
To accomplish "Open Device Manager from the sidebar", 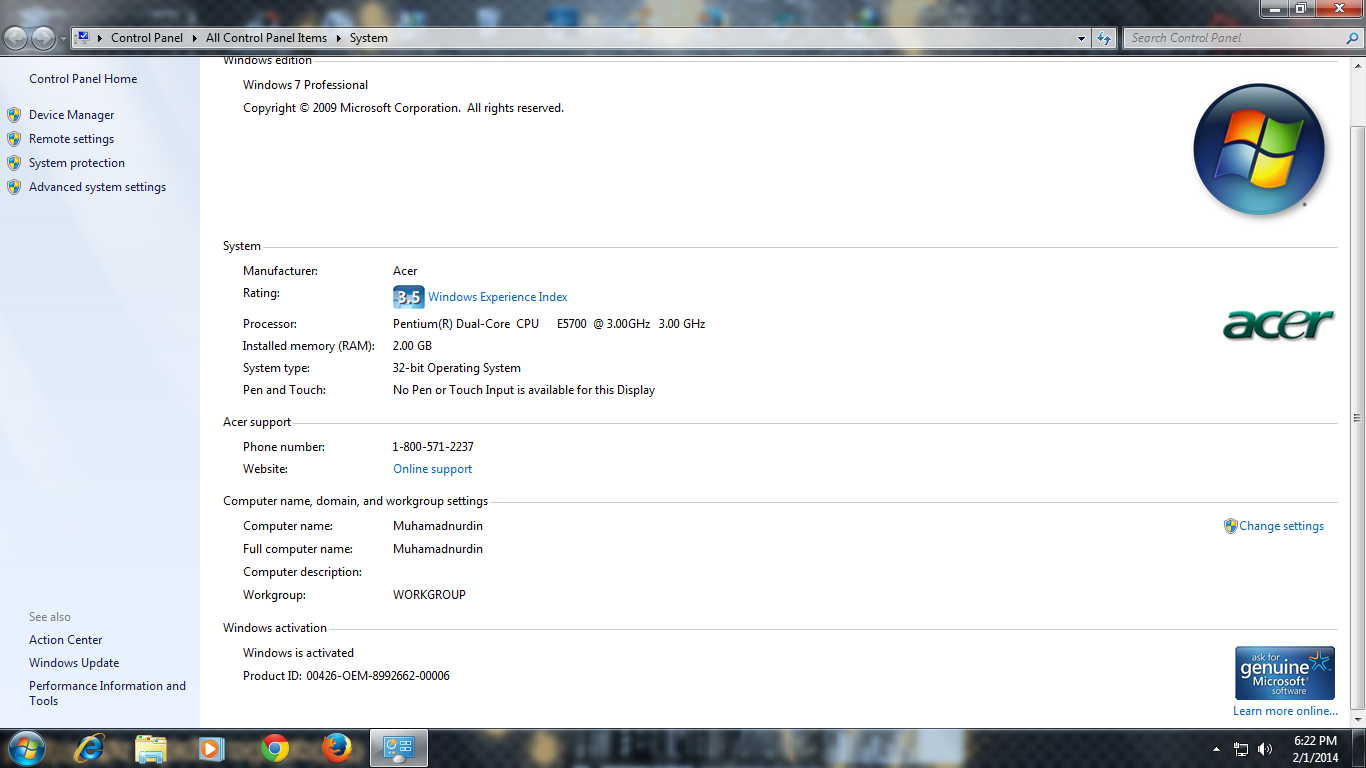I will coord(71,115).
